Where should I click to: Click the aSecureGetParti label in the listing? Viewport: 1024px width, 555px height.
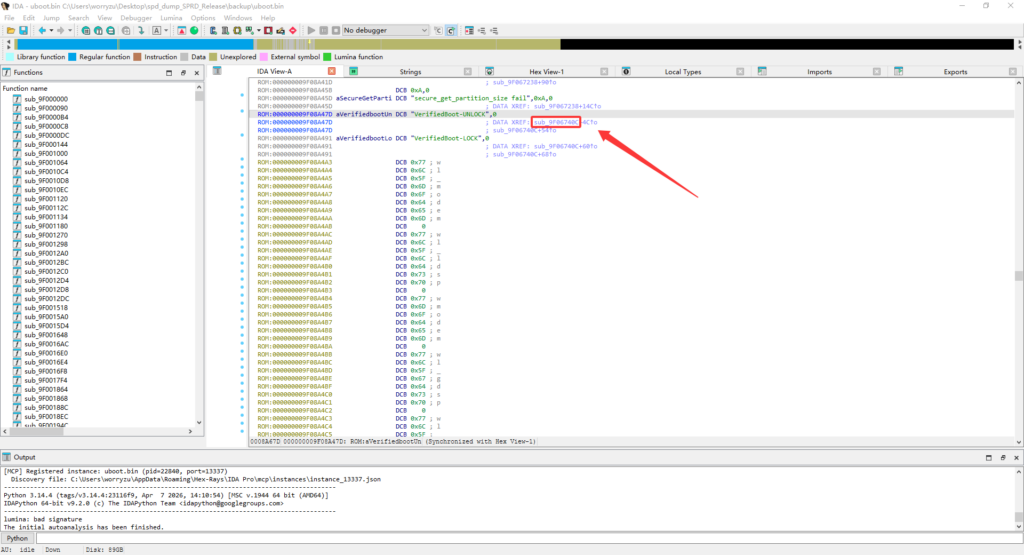click(364, 98)
